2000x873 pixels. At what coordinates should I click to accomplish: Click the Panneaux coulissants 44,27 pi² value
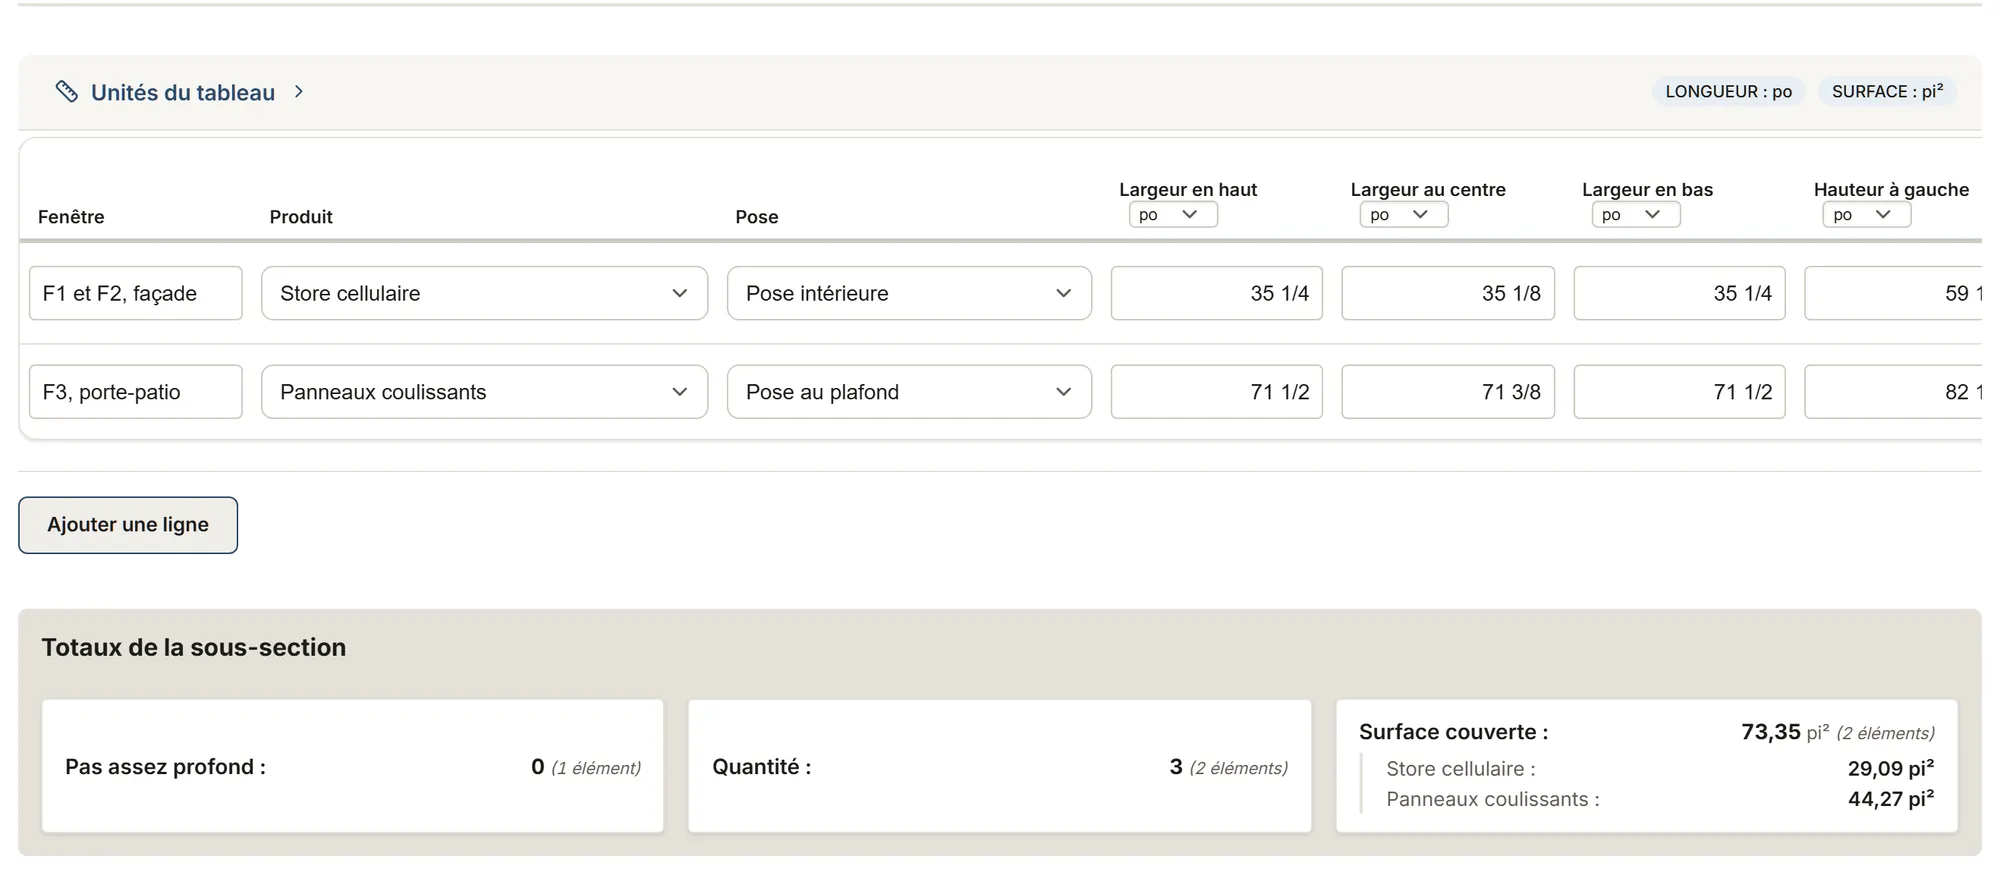click(x=1891, y=799)
